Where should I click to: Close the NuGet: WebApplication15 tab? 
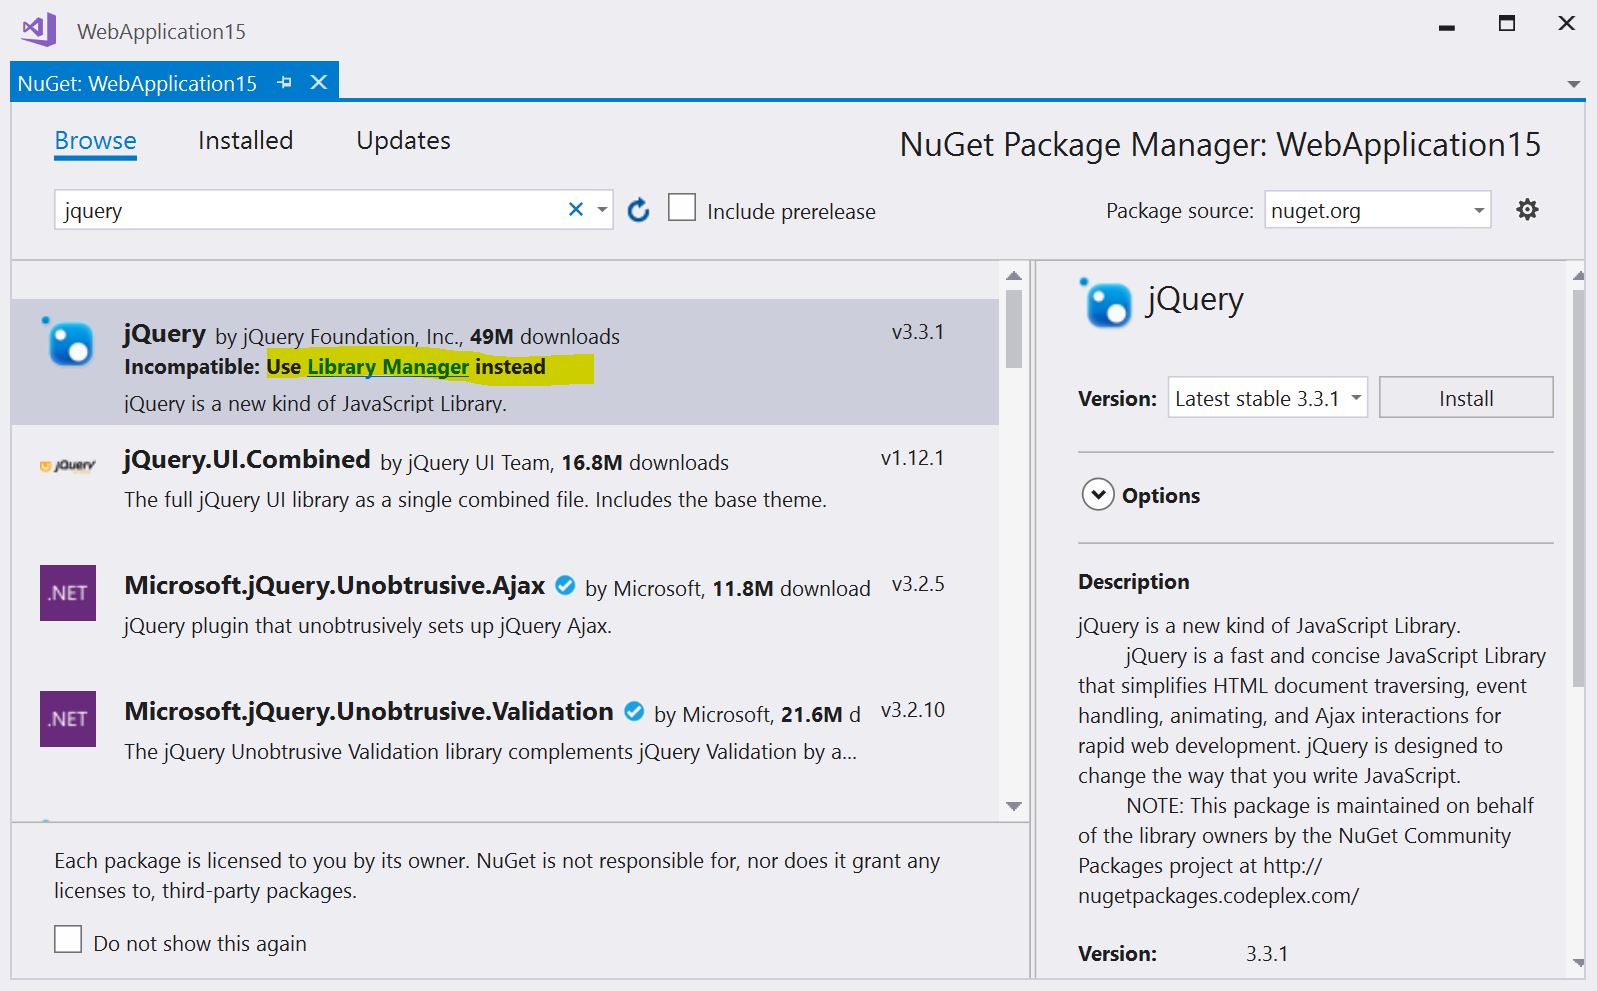coord(319,82)
